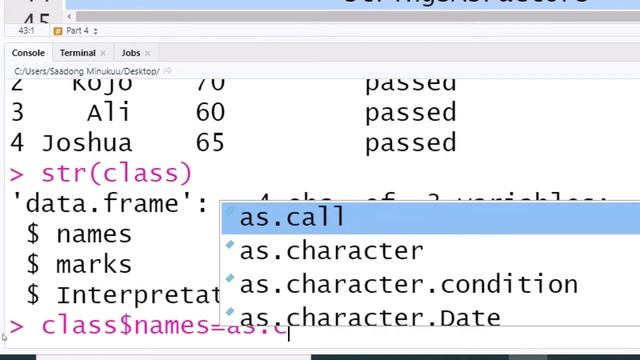The height and width of the screenshot is (360, 640).
Task: Close the Terminal tab
Action: point(103,53)
